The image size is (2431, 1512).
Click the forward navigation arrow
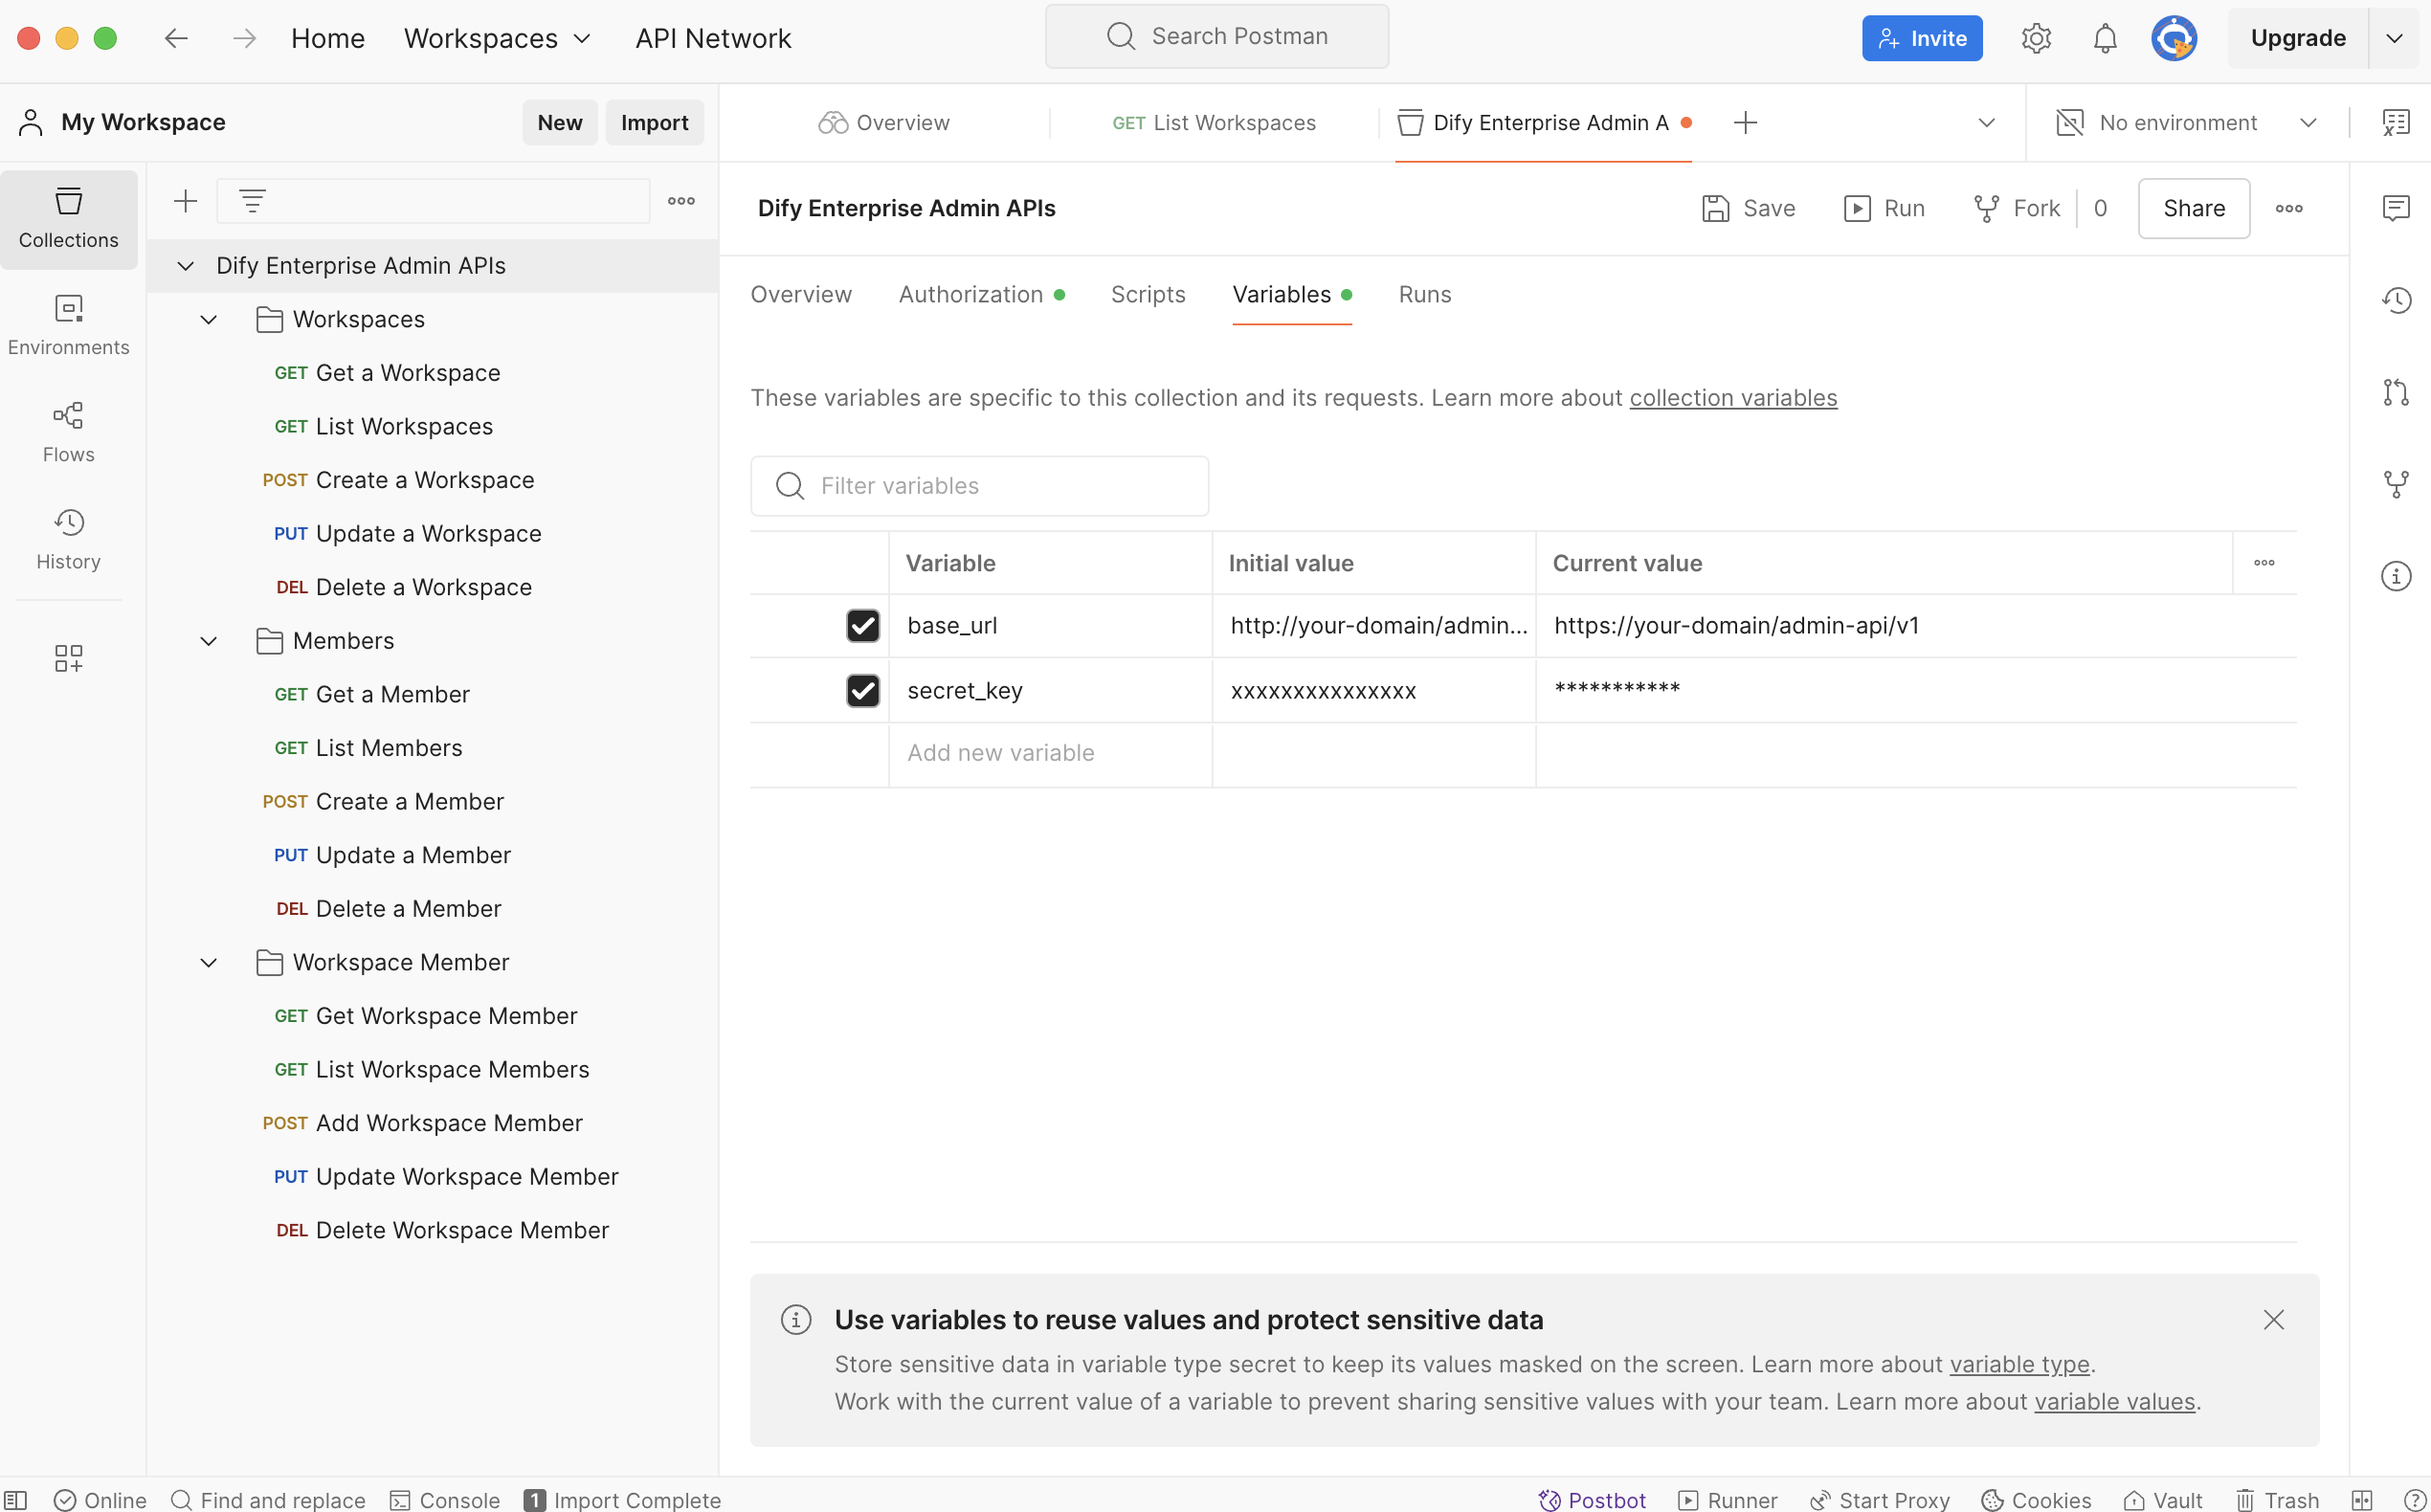(244, 38)
